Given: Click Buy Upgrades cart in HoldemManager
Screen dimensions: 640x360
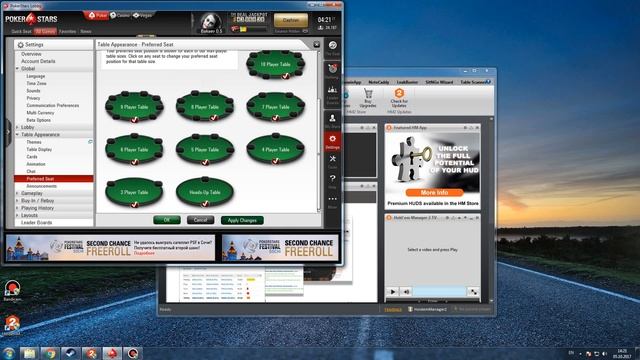Looking at the screenshot, I should point(368,98).
